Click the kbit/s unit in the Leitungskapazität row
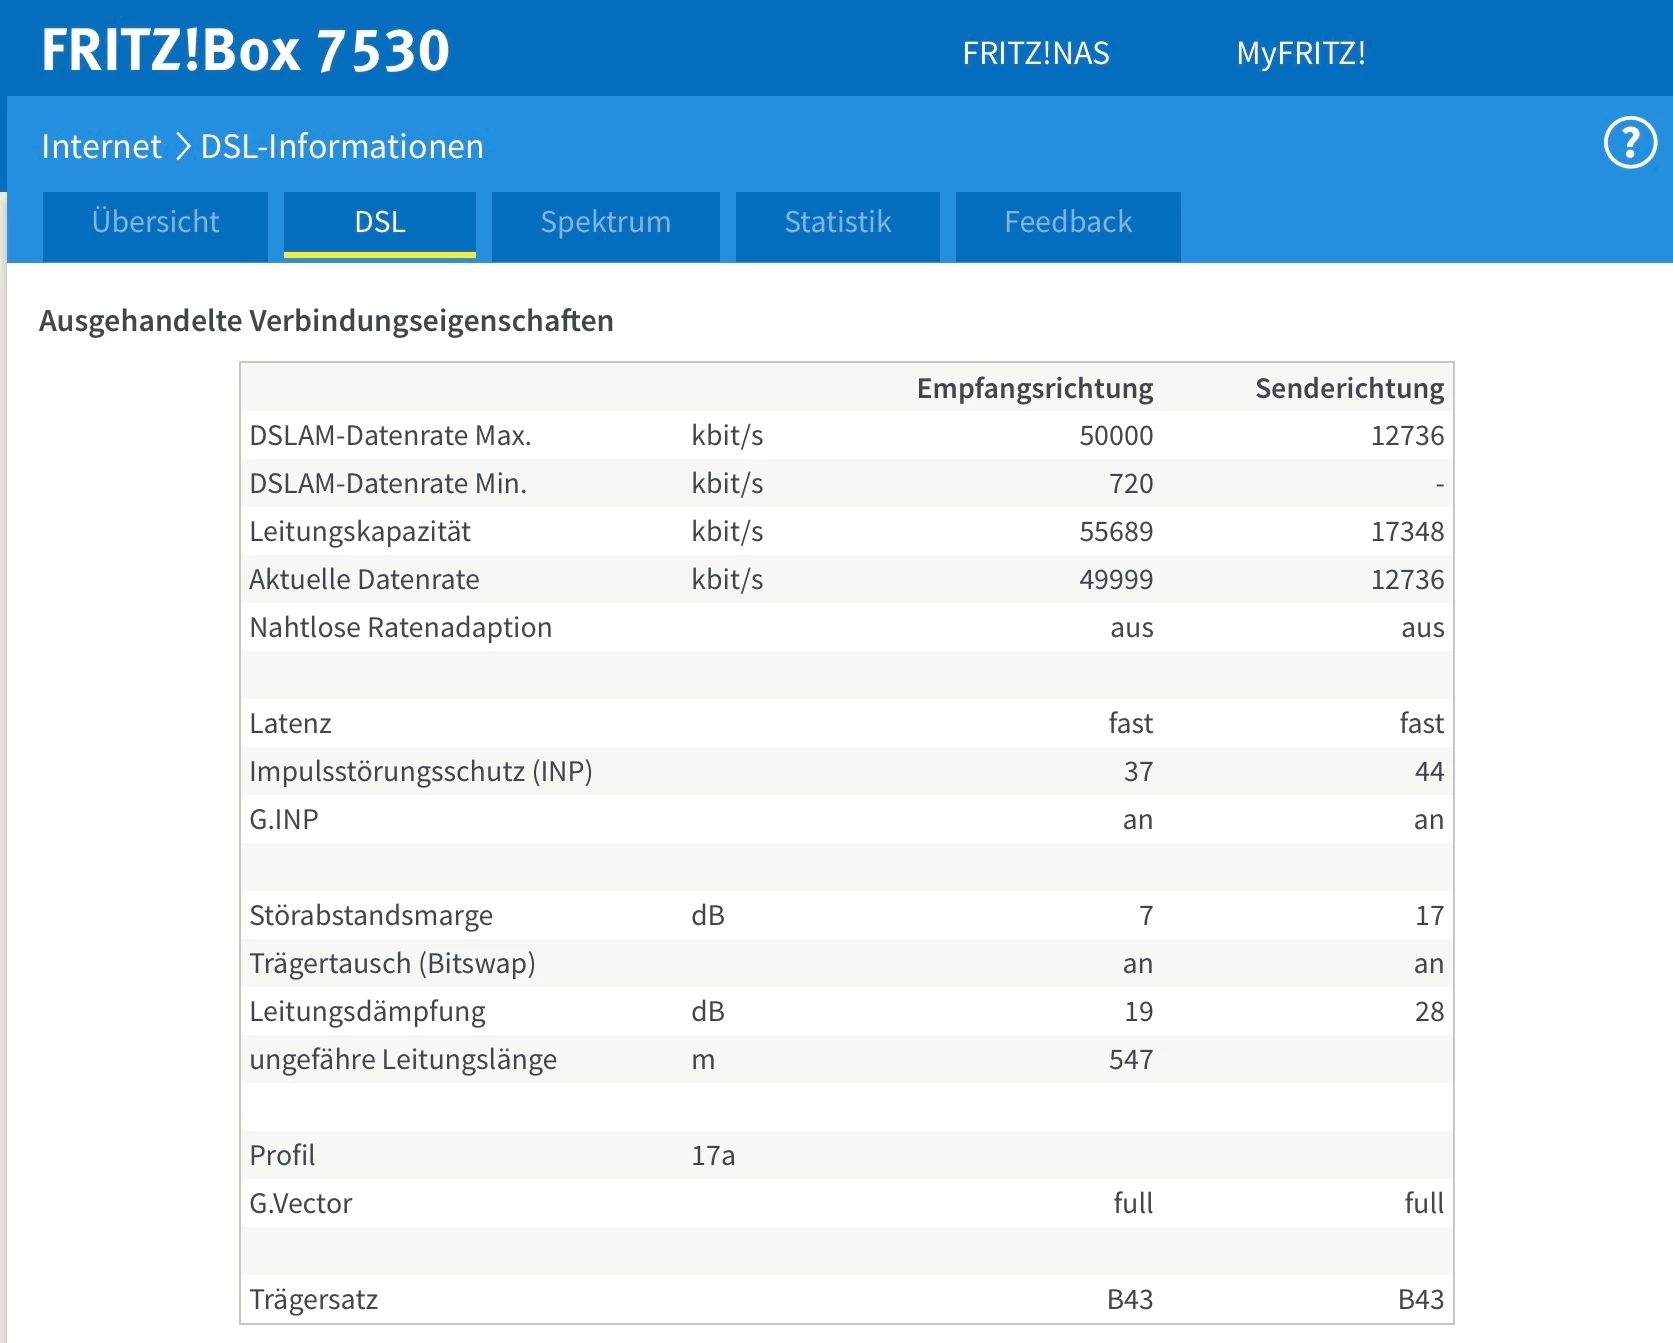The height and width of the screenshot is (1343, 1673). [727, 532]
